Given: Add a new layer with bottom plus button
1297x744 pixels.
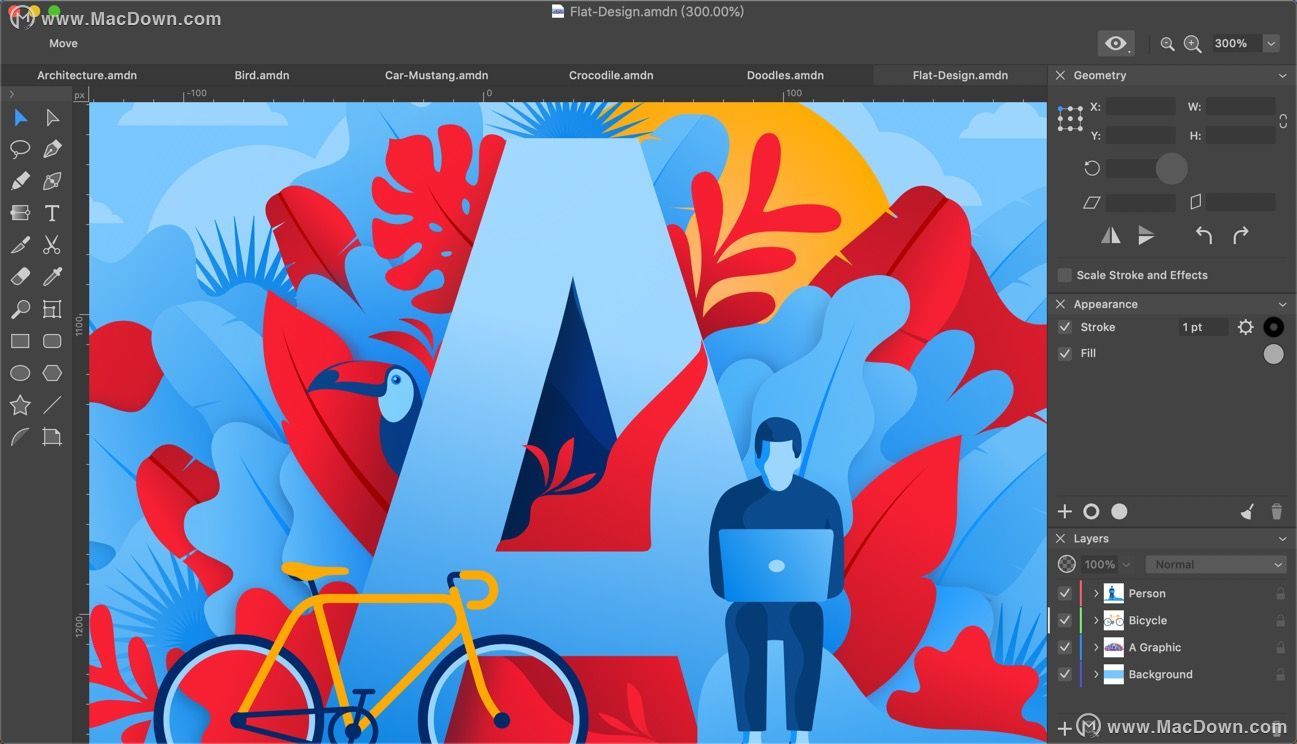Looking at the screenshot, I should coord(1065,728).
